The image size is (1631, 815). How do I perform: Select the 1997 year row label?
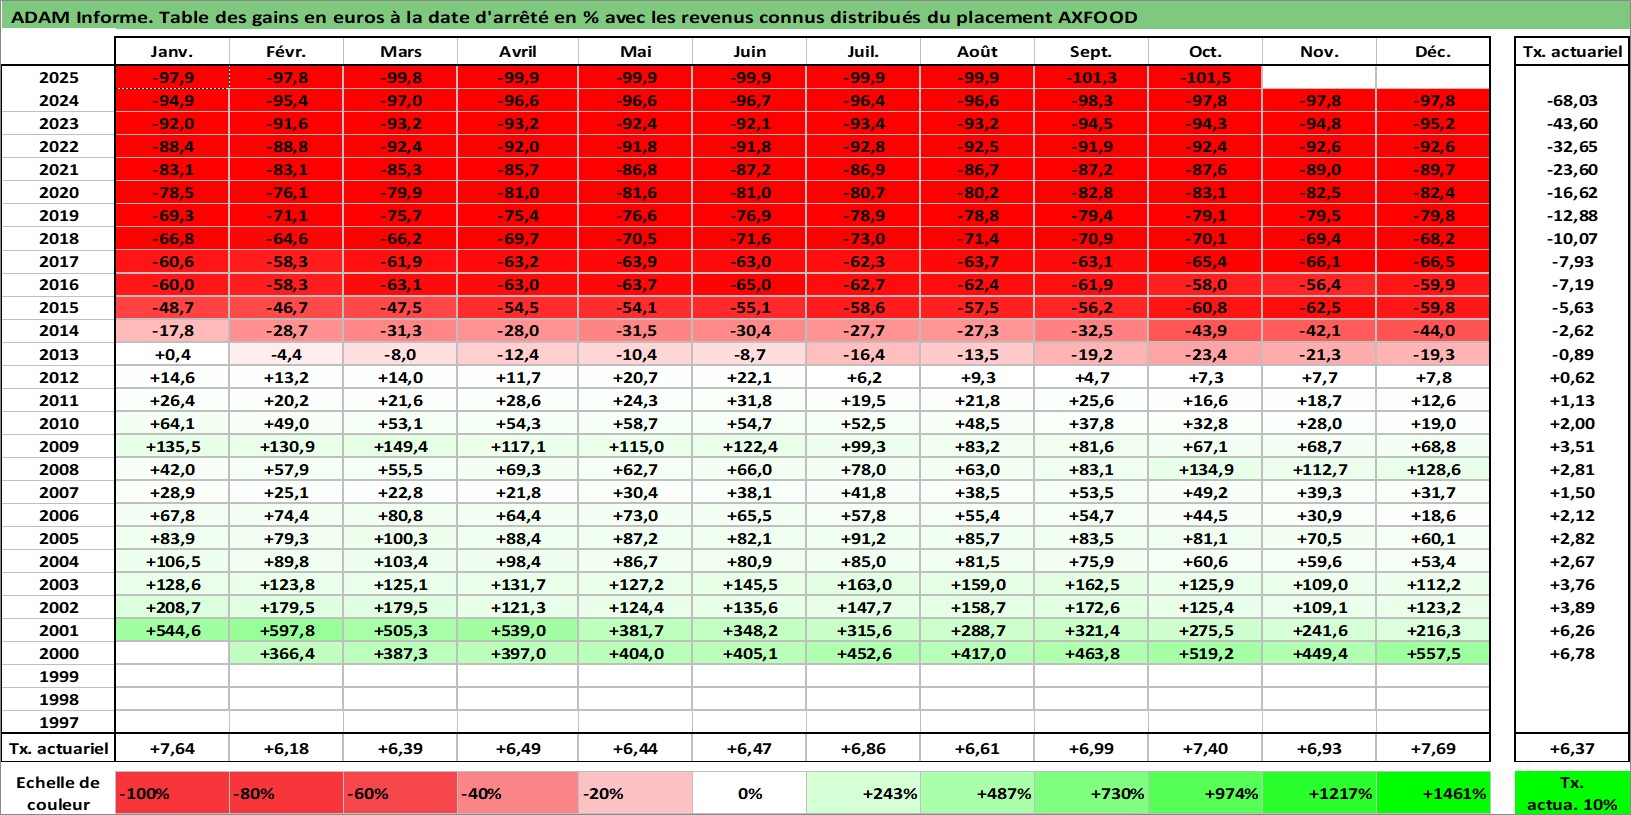[58, 722]
